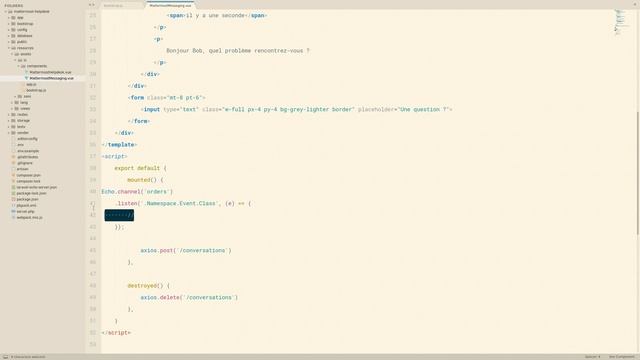Select the mattermost-helpdesk root folder name
The height and width of the screenshot is (360, 640).
(x=32, y=11)
